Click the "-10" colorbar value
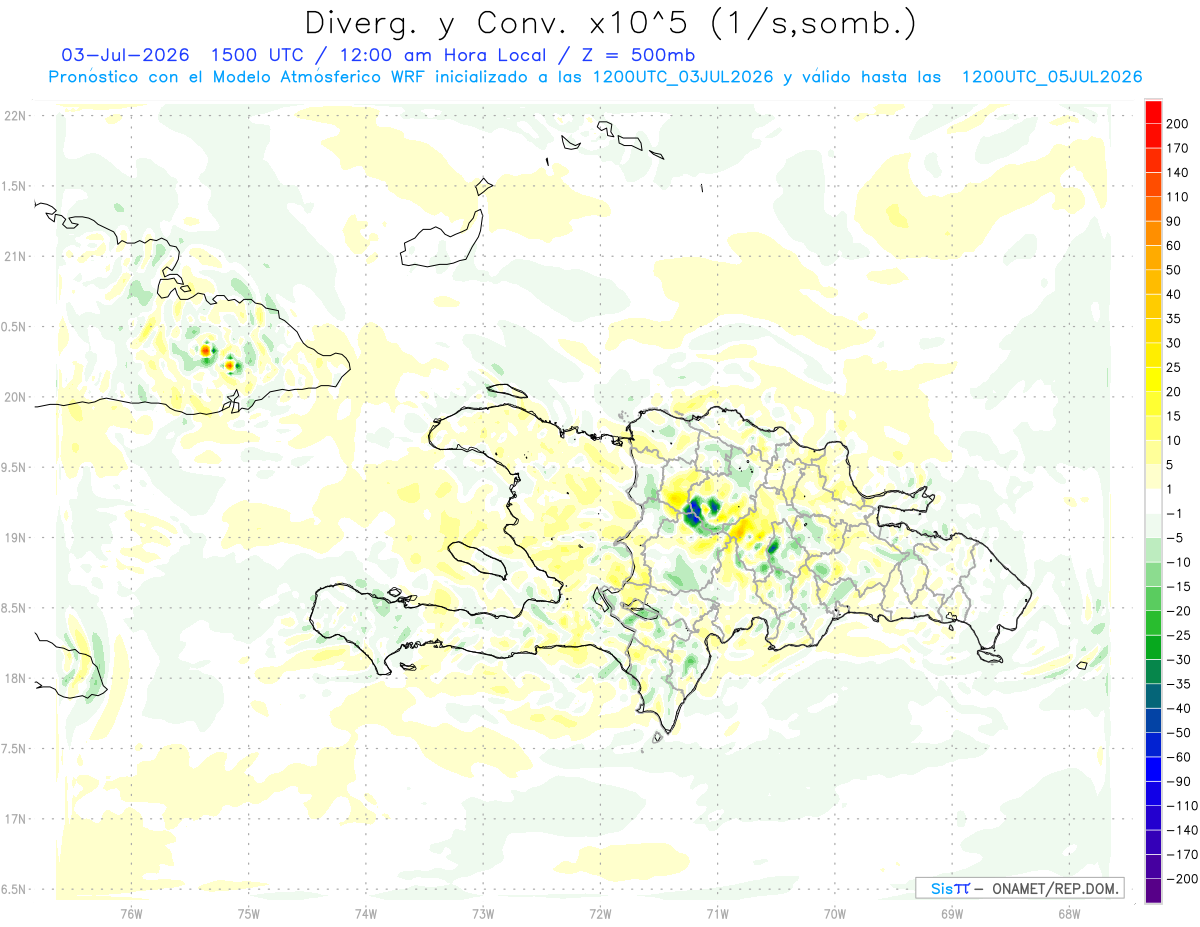The height and width of the screenshot is (927, 1200). (1177, 562)
